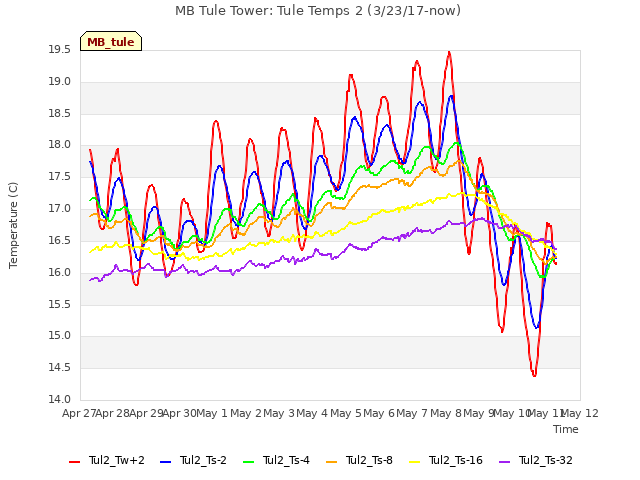Click the blue Tul2_Ts-2 legend swatch
This screenshot has height=480, width=640.
point(165,462)
